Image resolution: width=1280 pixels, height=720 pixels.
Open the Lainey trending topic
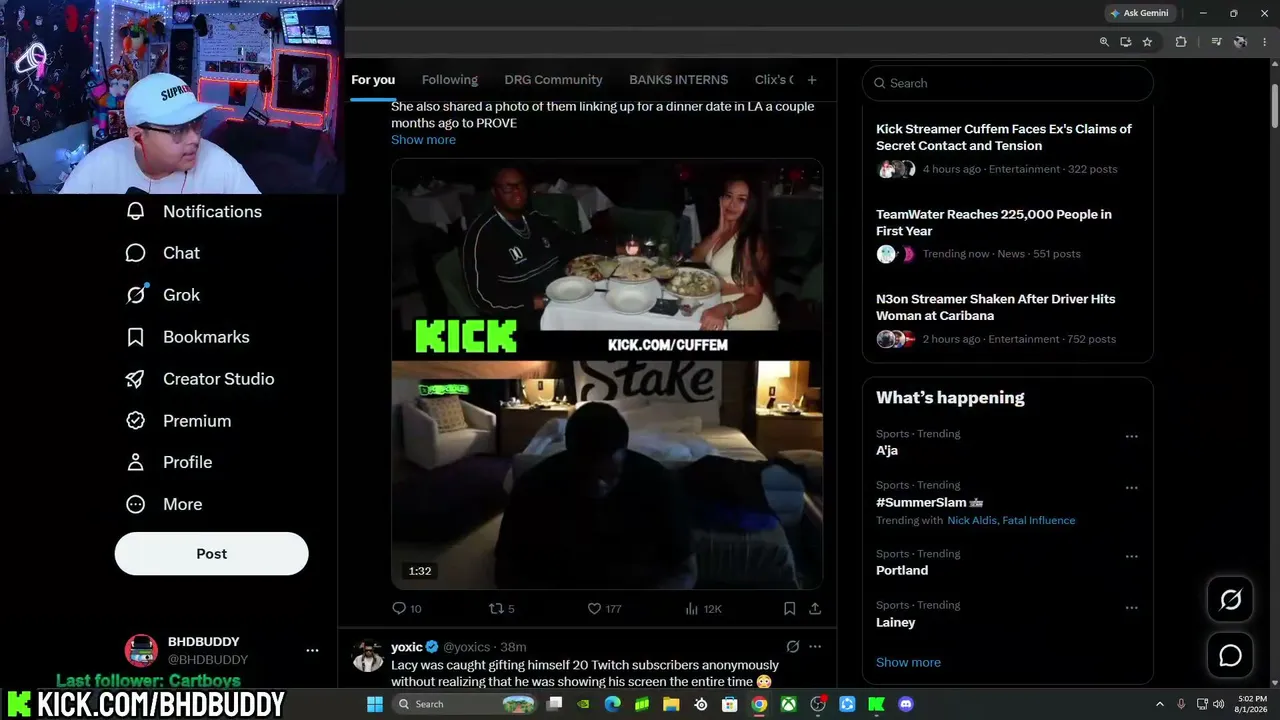tap(896, 622)
